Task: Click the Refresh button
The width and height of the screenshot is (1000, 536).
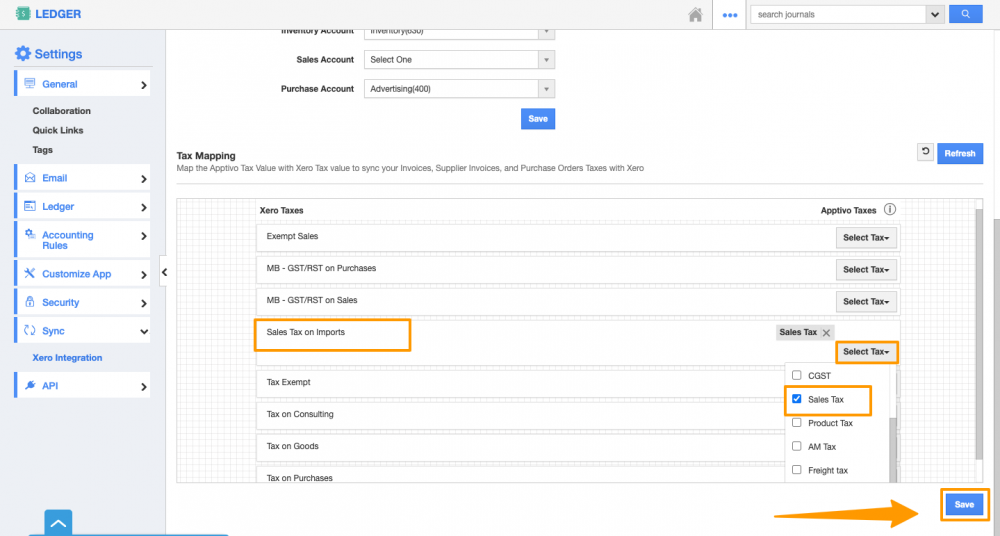Action: tap(959, 153)
